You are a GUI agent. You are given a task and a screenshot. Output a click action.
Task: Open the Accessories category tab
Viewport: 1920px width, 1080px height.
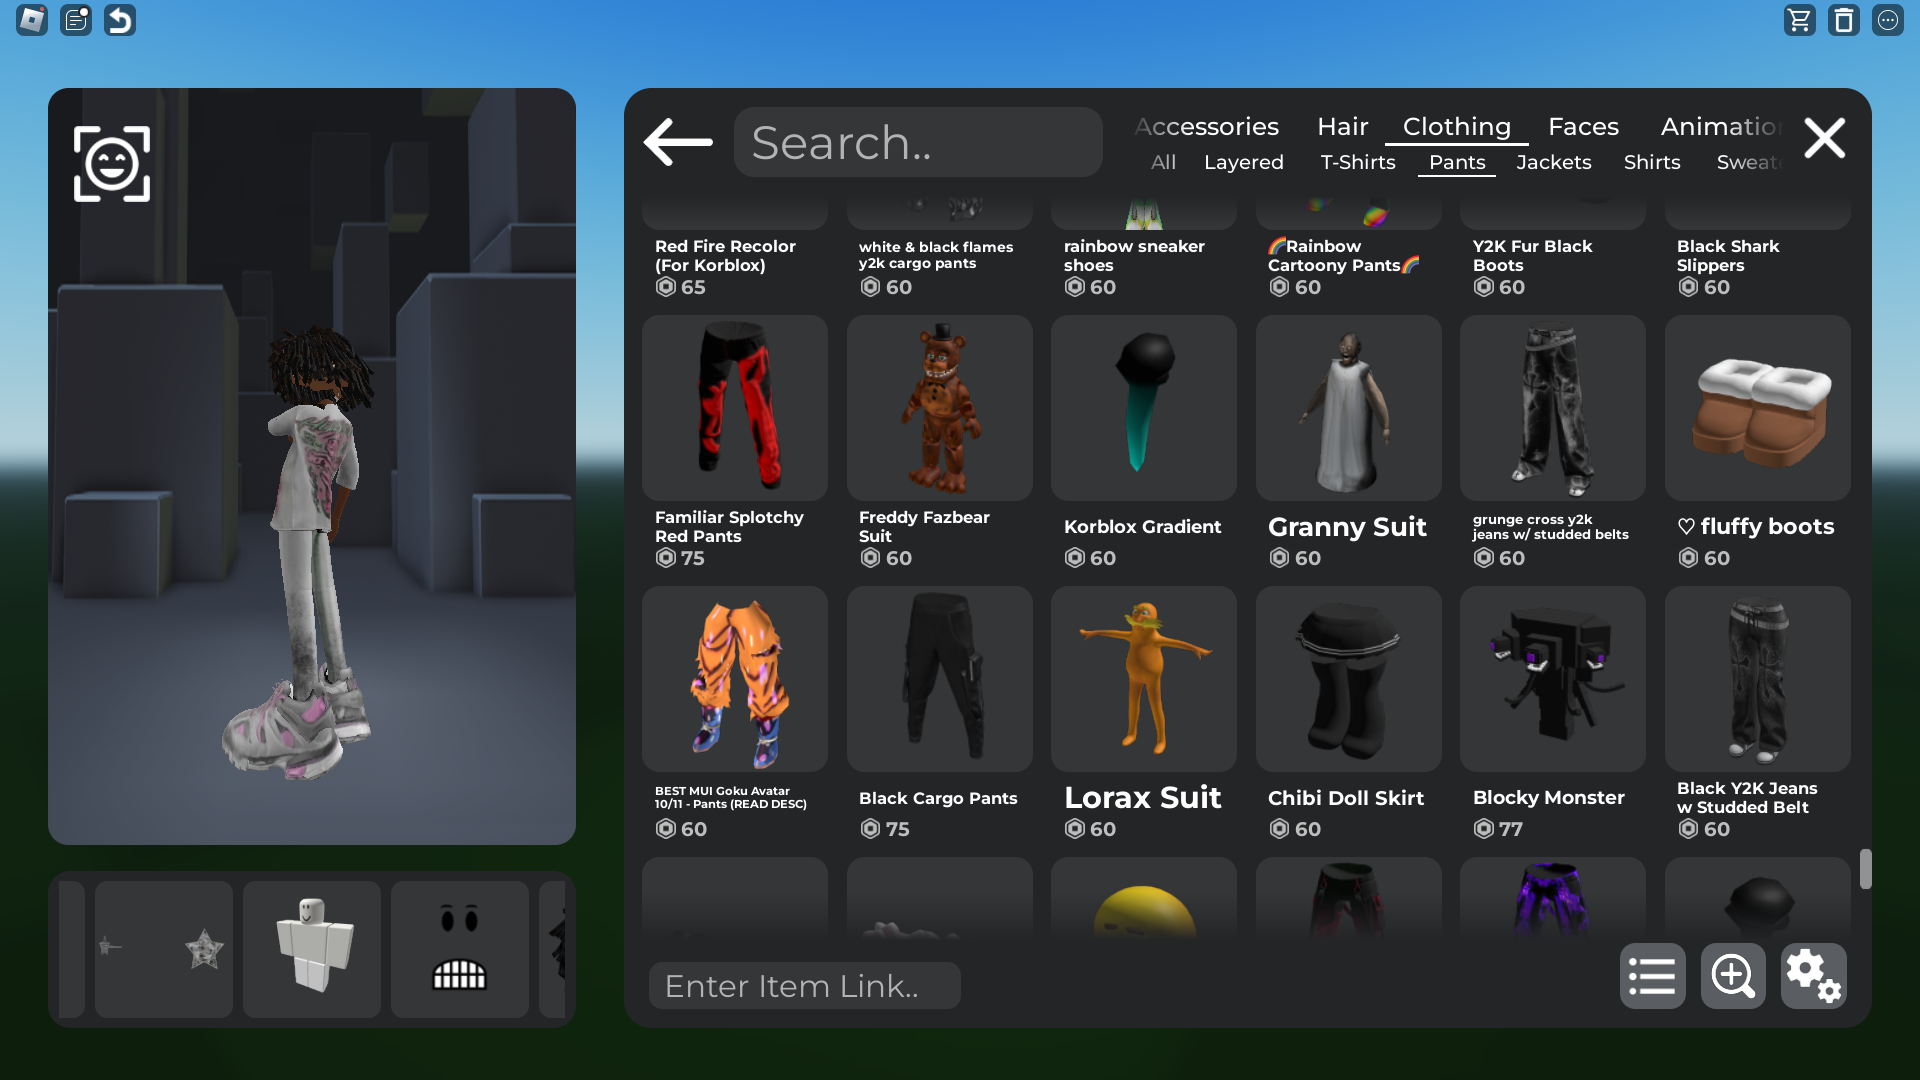1207,127
